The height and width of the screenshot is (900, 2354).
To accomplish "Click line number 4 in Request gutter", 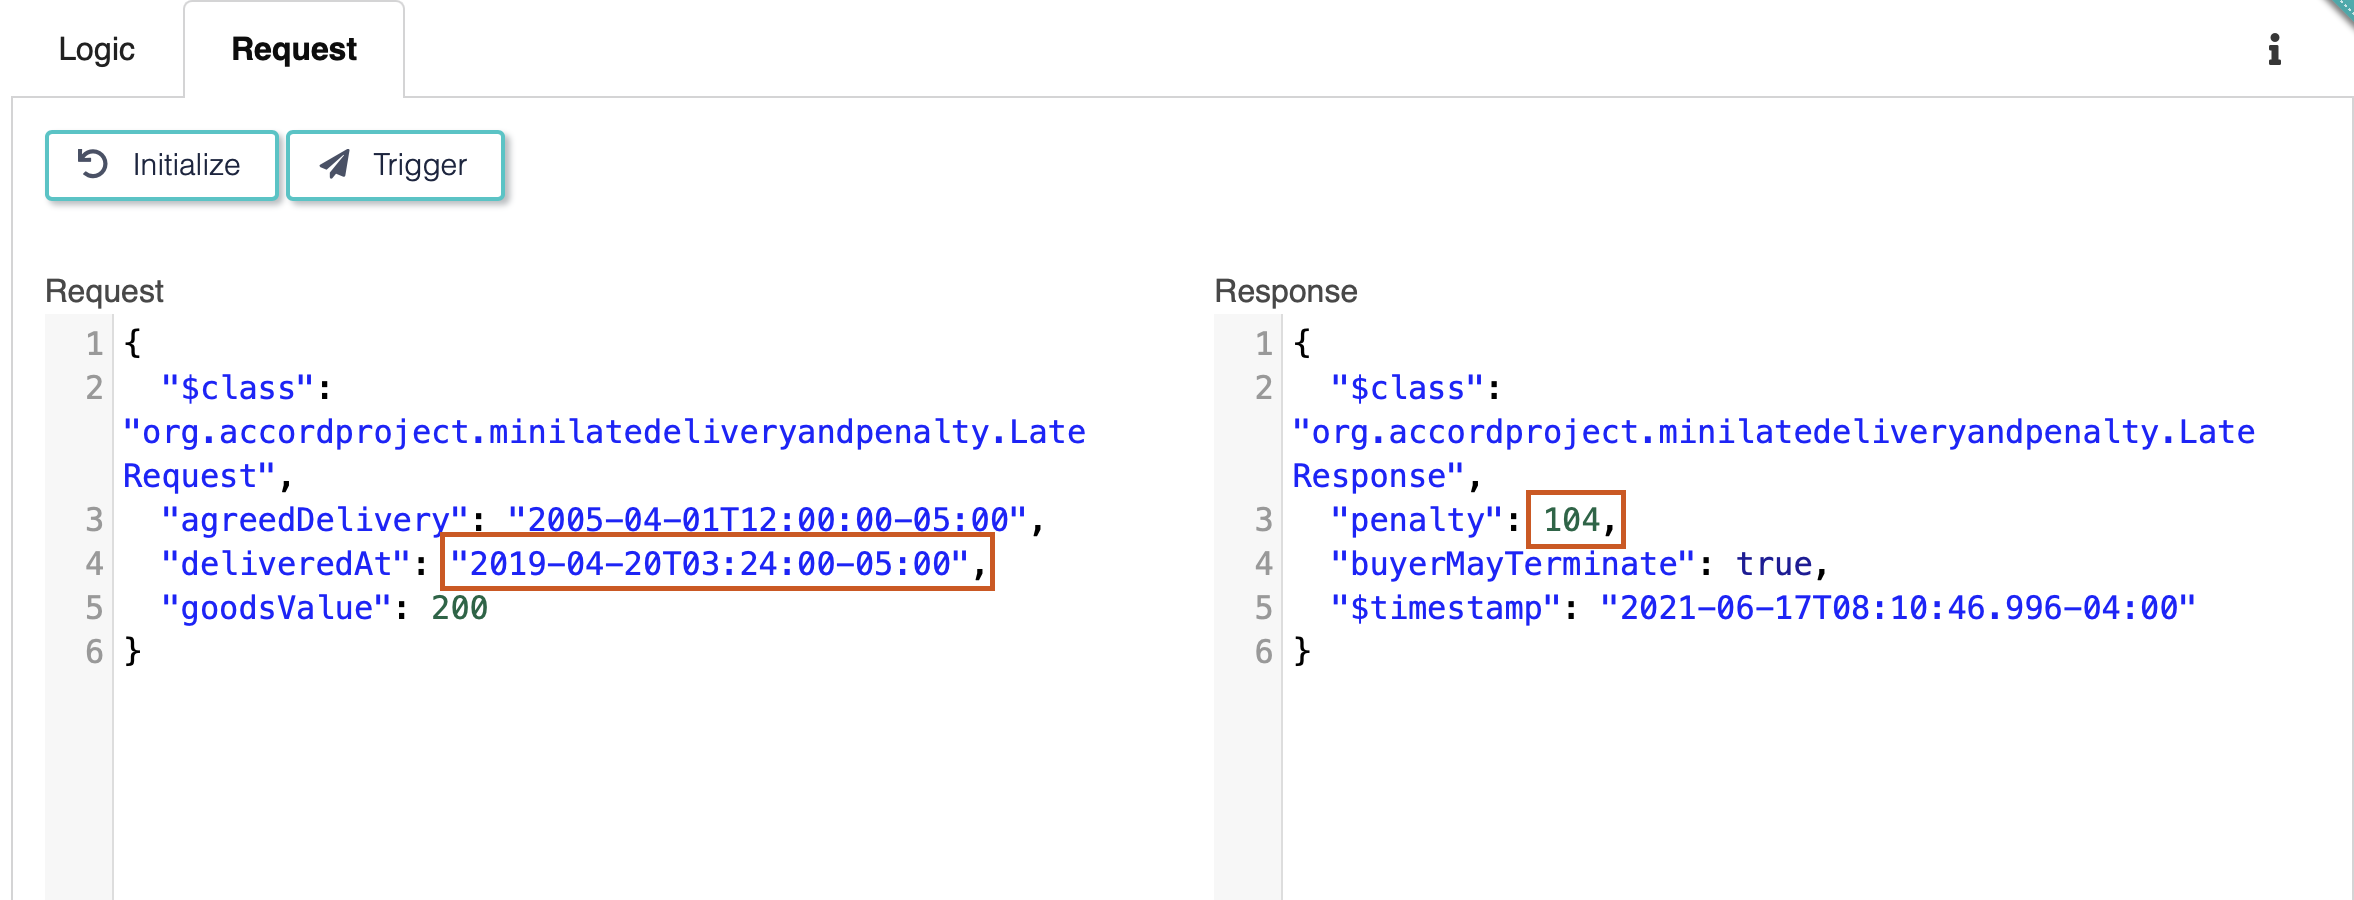I will point(94,564).
